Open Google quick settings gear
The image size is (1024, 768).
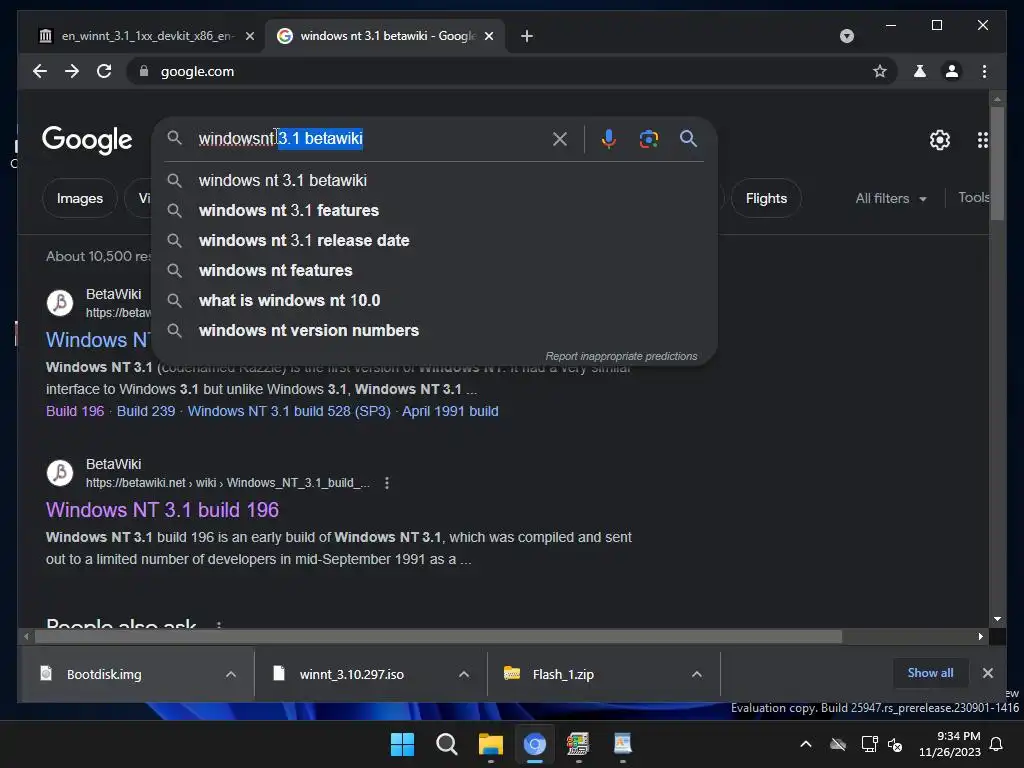[940, 140]
